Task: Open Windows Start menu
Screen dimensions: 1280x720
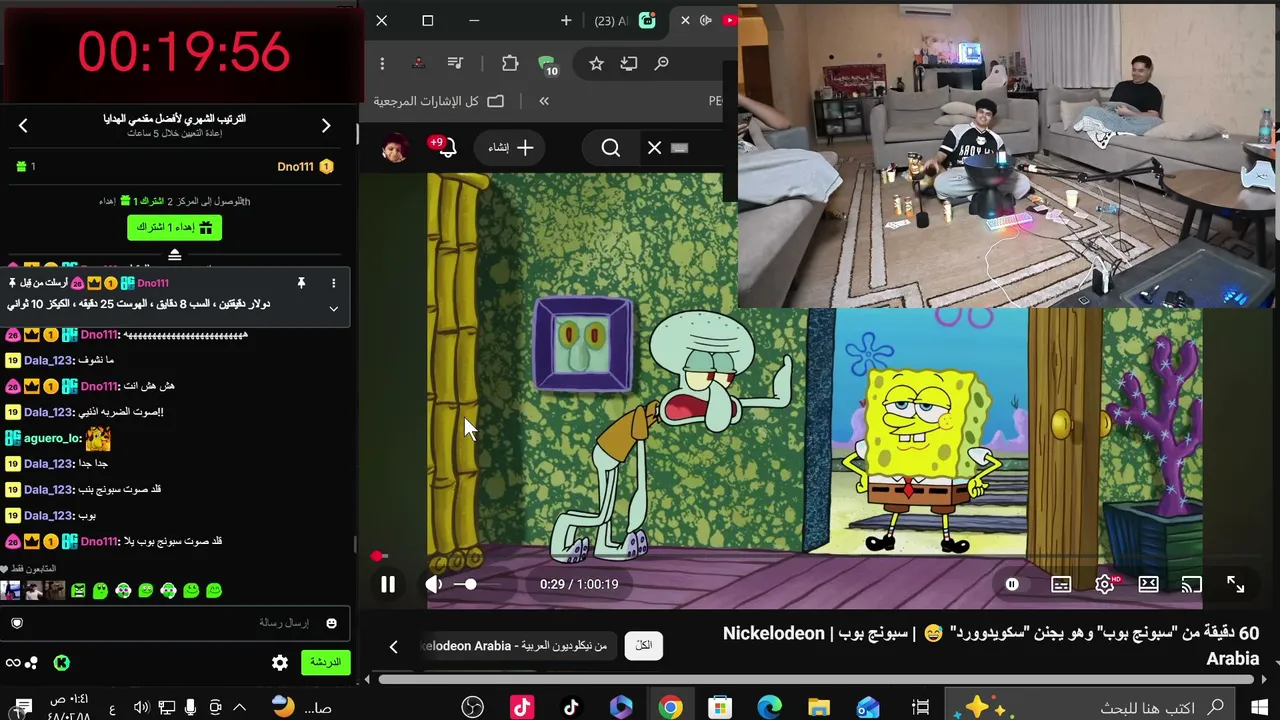Action: [x=1259, y=708]
